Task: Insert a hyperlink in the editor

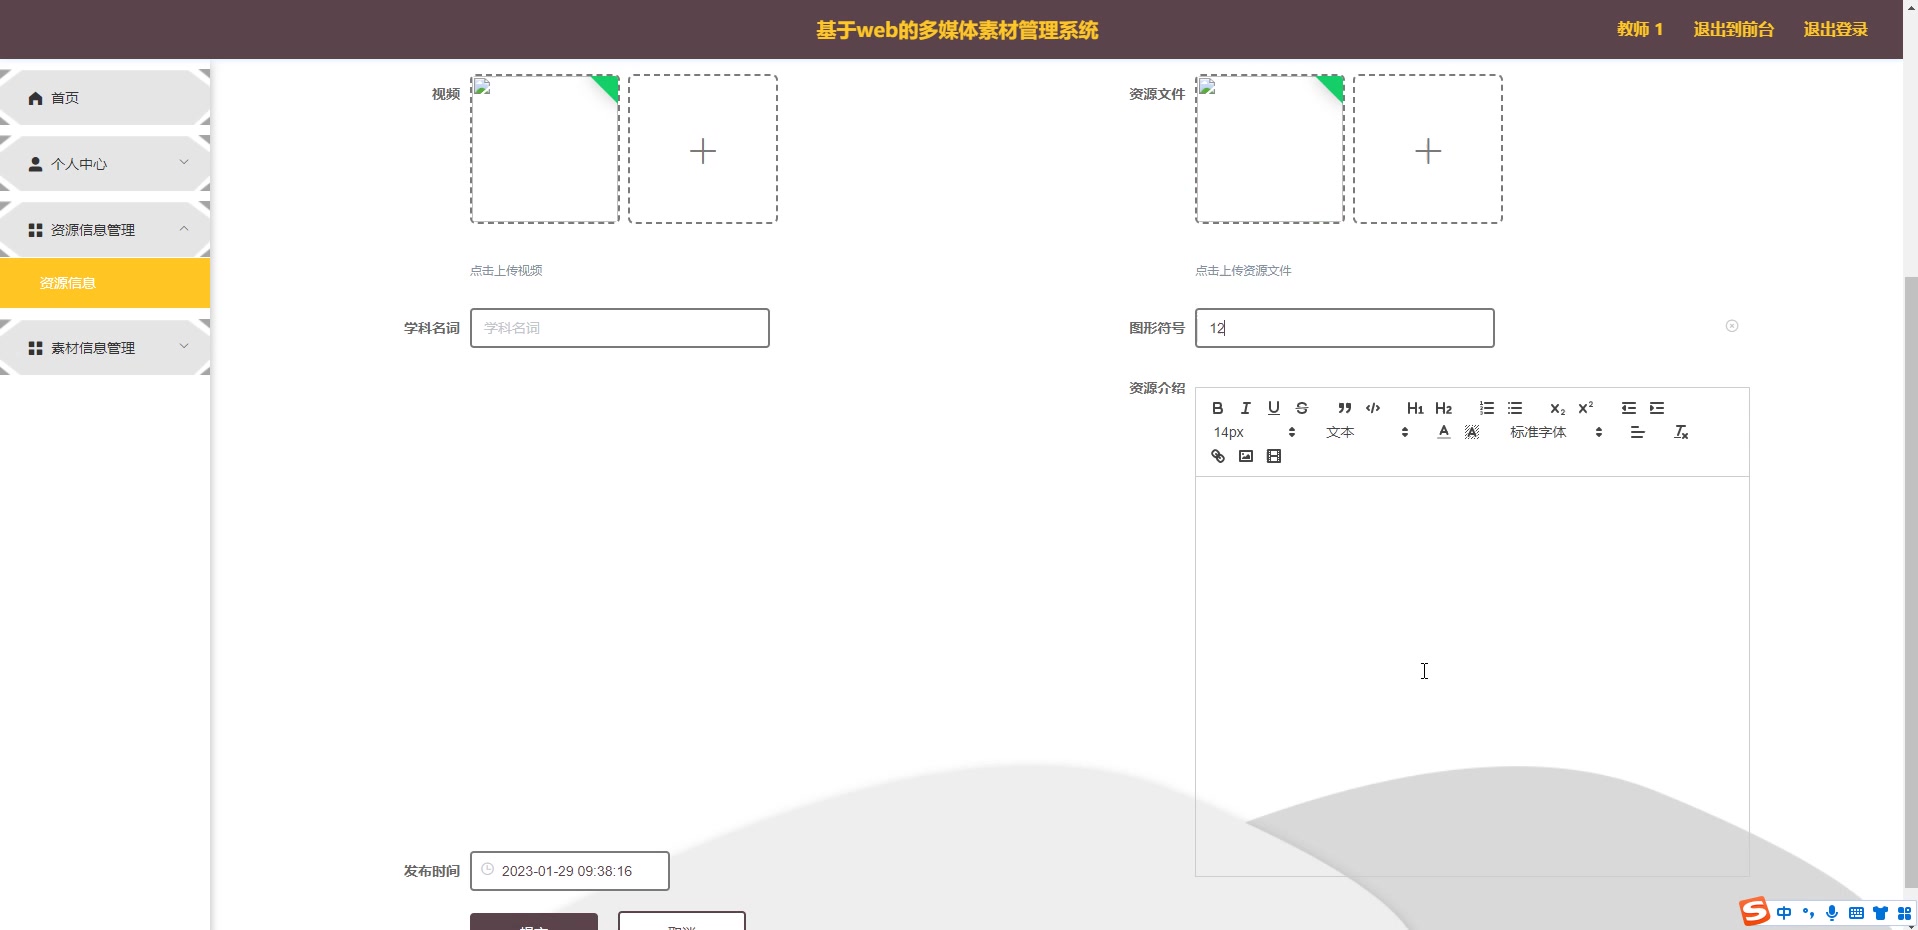Action: (1217, 456)
